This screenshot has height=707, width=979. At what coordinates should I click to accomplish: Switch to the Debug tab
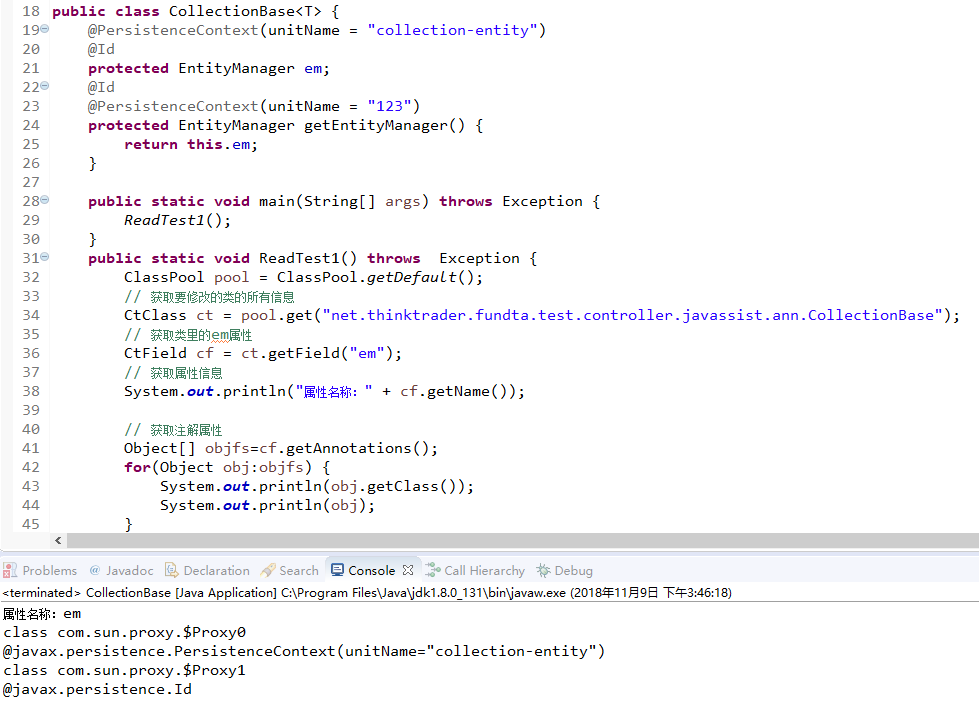[x=565, y=570]
